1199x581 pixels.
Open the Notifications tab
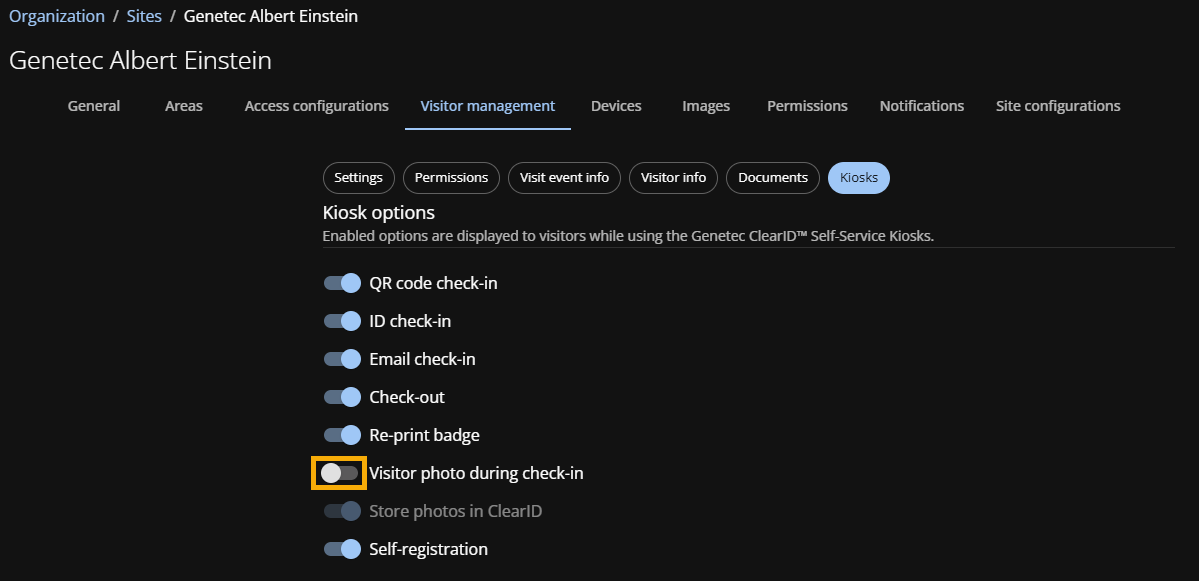(x=922, y=106)
